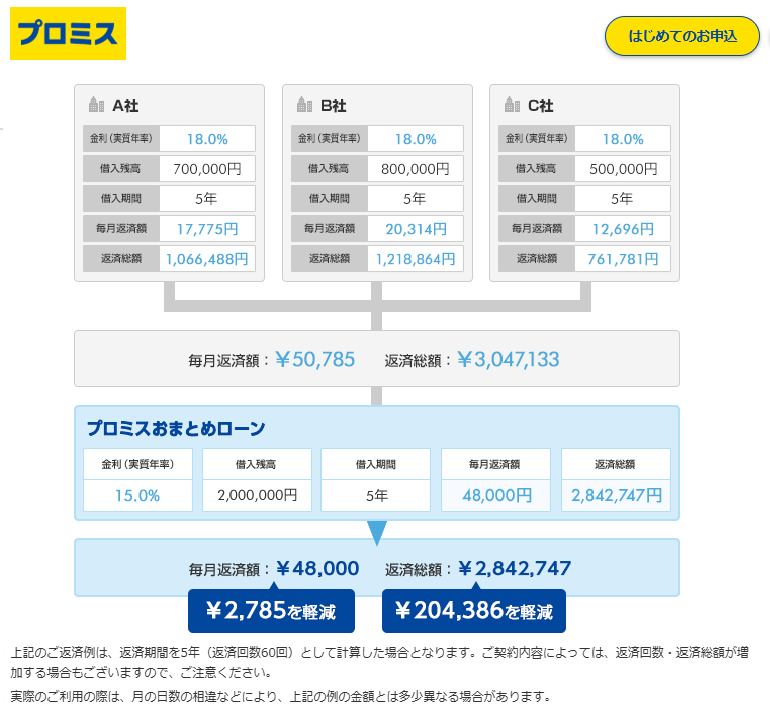
Task: Click the combined total ¥3,047,133 amount
Action: (x=508, y=359)
